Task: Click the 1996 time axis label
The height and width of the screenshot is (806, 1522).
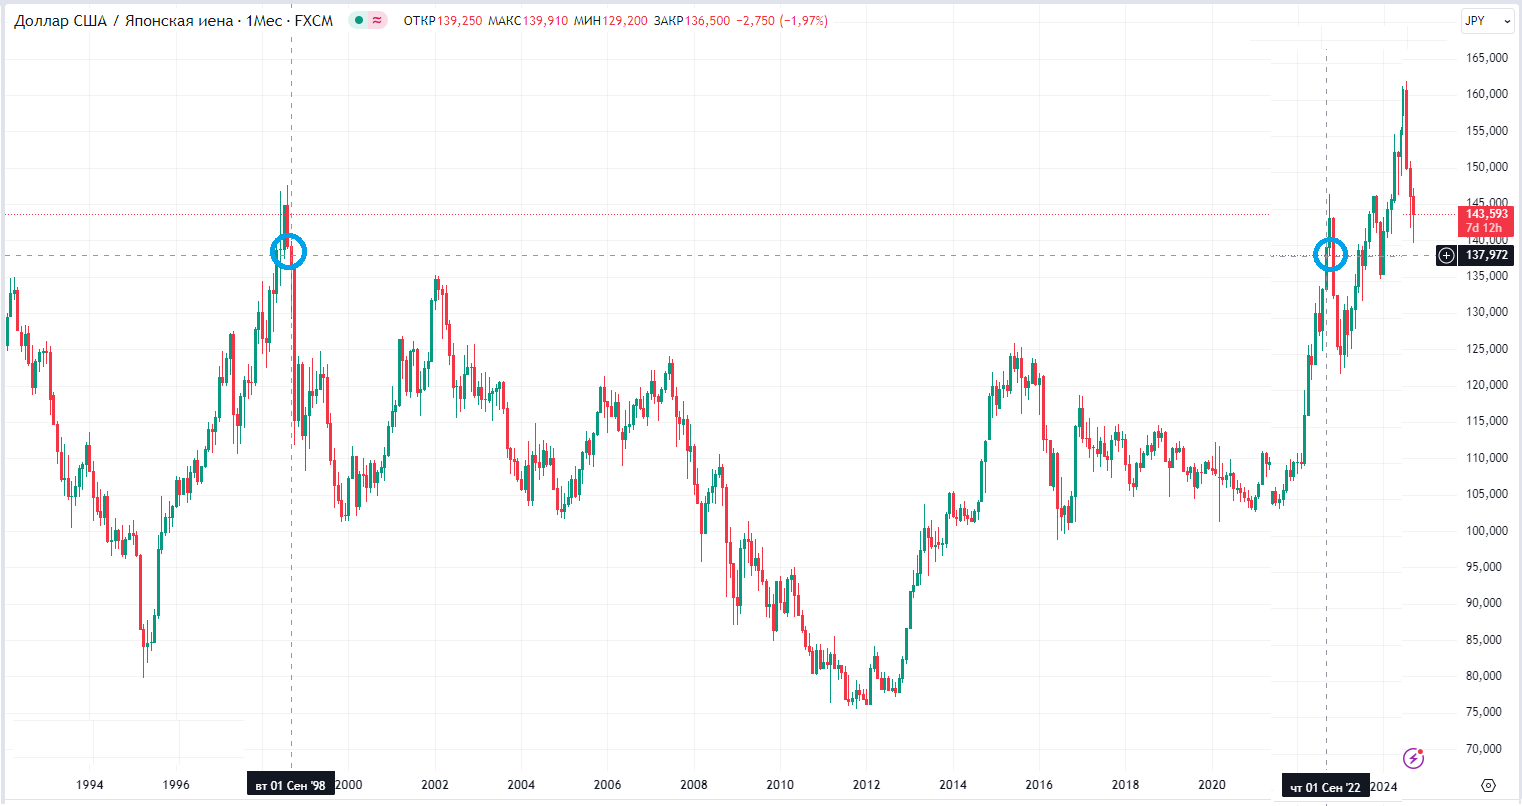Action: [x=176, y=785]
